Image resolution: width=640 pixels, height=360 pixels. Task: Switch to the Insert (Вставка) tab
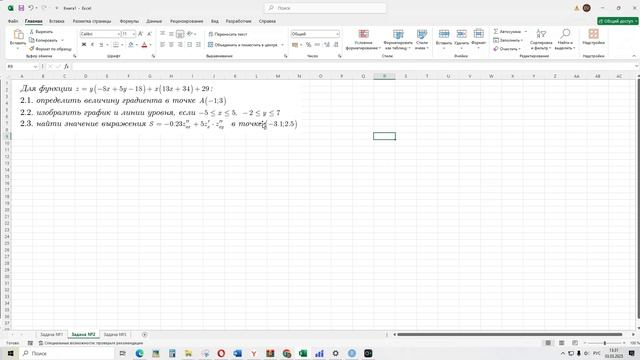pos(57,21)
